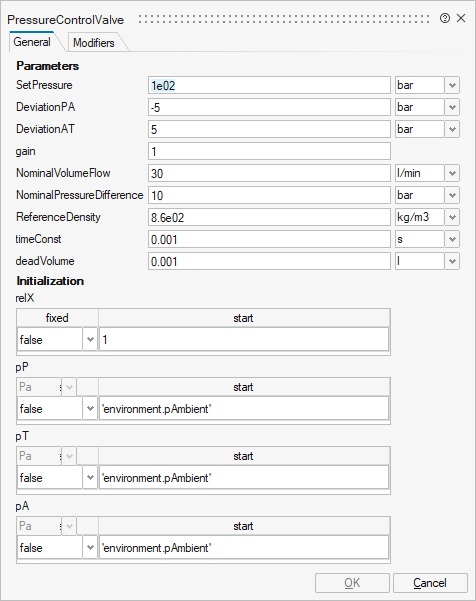Image resolution: width=476 pixels, height=601 pixels.
Task: Click the OK button
Action: point(352,583)
